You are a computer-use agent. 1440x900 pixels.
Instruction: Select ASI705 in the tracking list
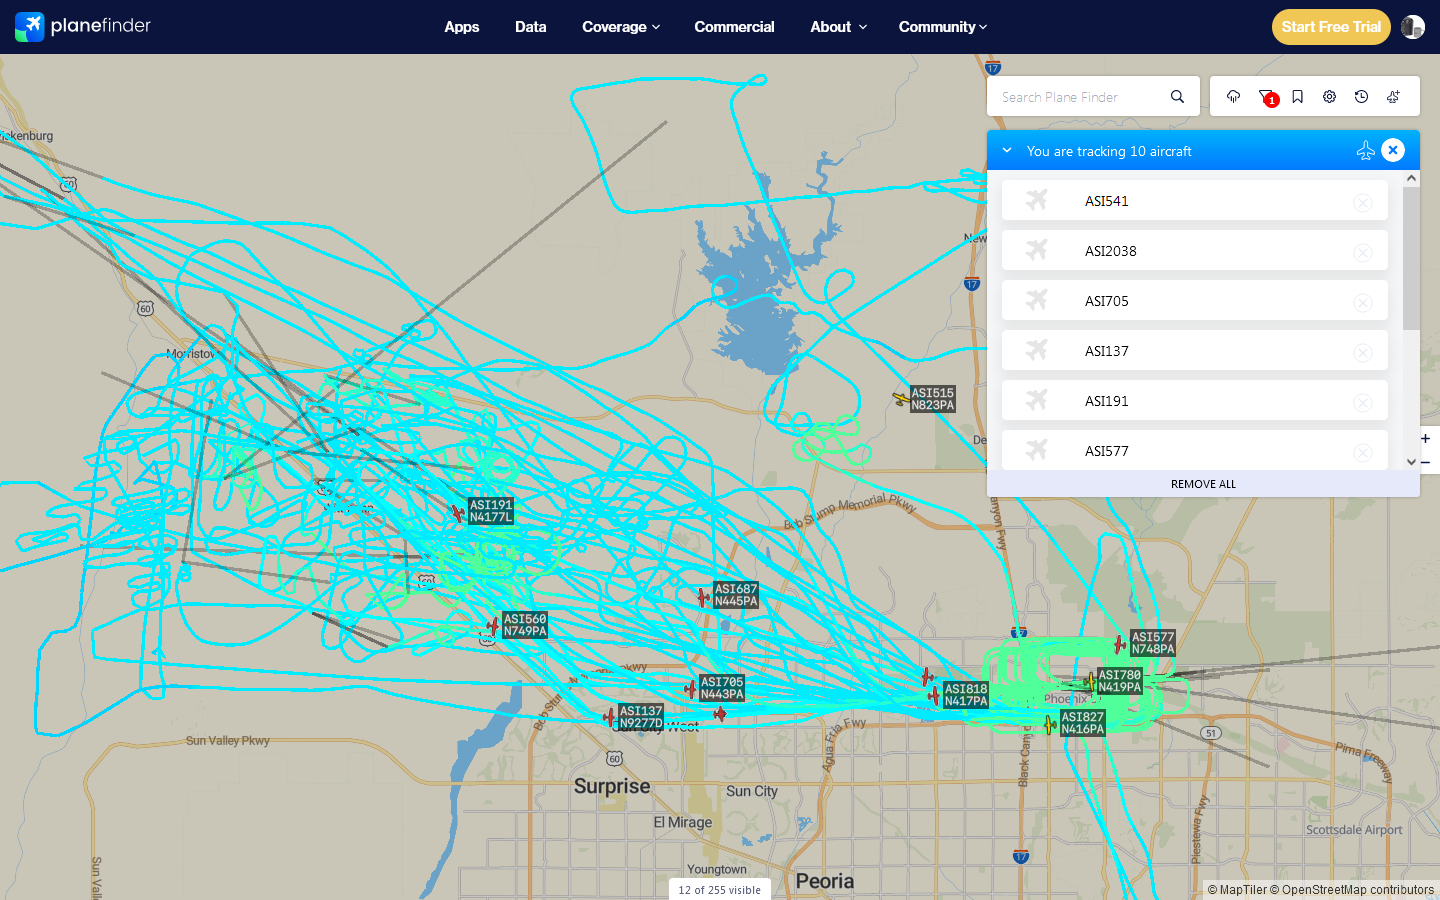pos(1195,301)
